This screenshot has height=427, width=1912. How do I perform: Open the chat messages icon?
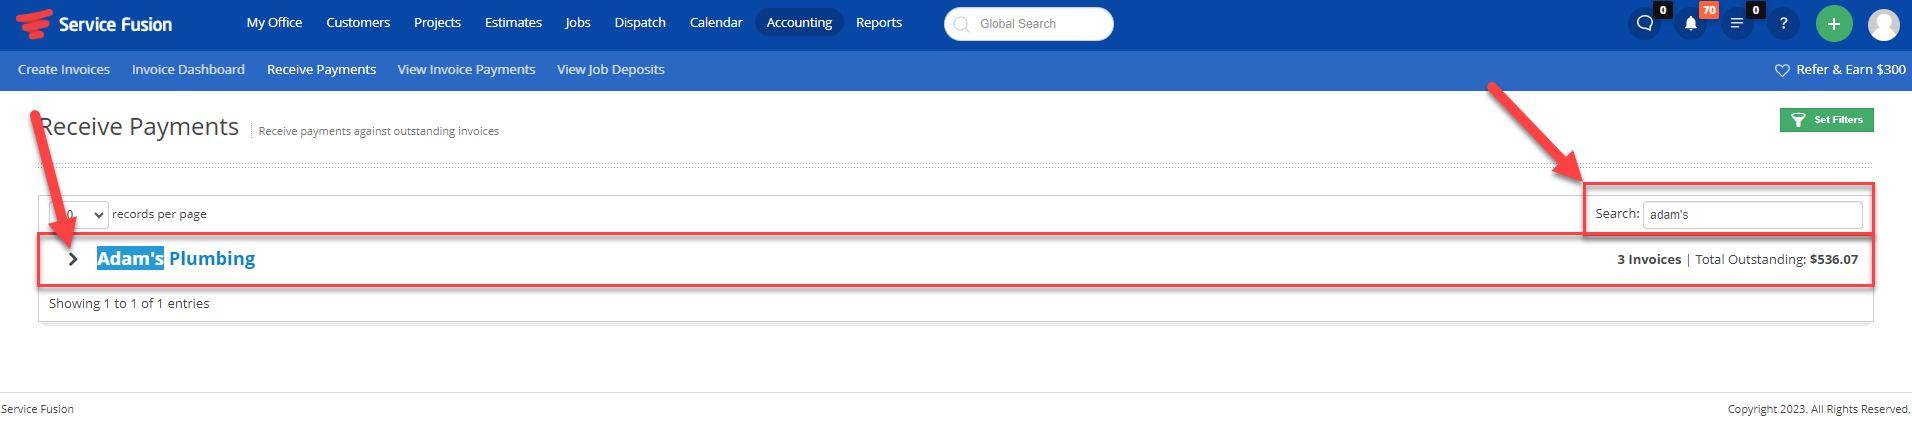(1644, 24)
